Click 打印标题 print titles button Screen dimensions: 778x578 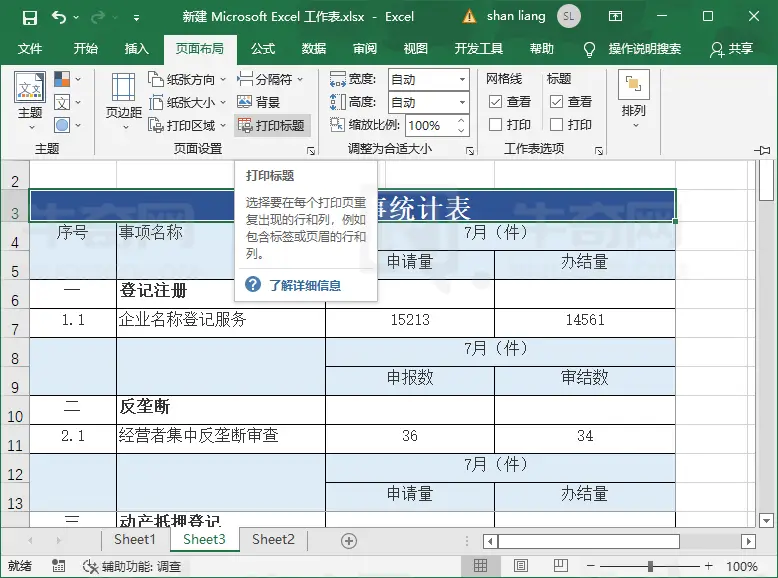pos(271,126)
